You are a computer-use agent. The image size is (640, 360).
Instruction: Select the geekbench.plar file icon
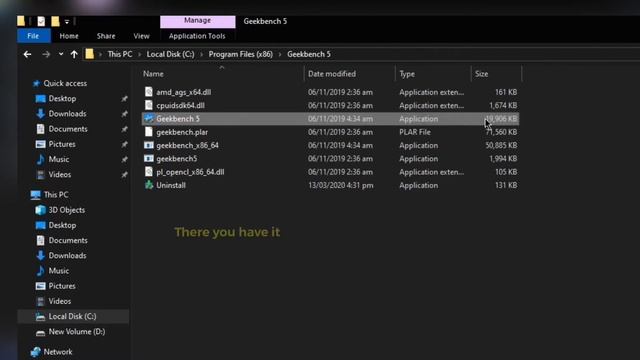149,132
